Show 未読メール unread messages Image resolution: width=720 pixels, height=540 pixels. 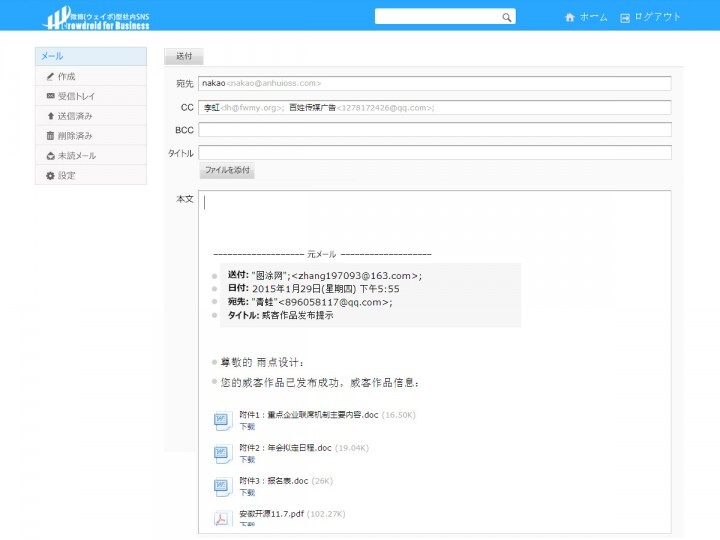[76, 155]
